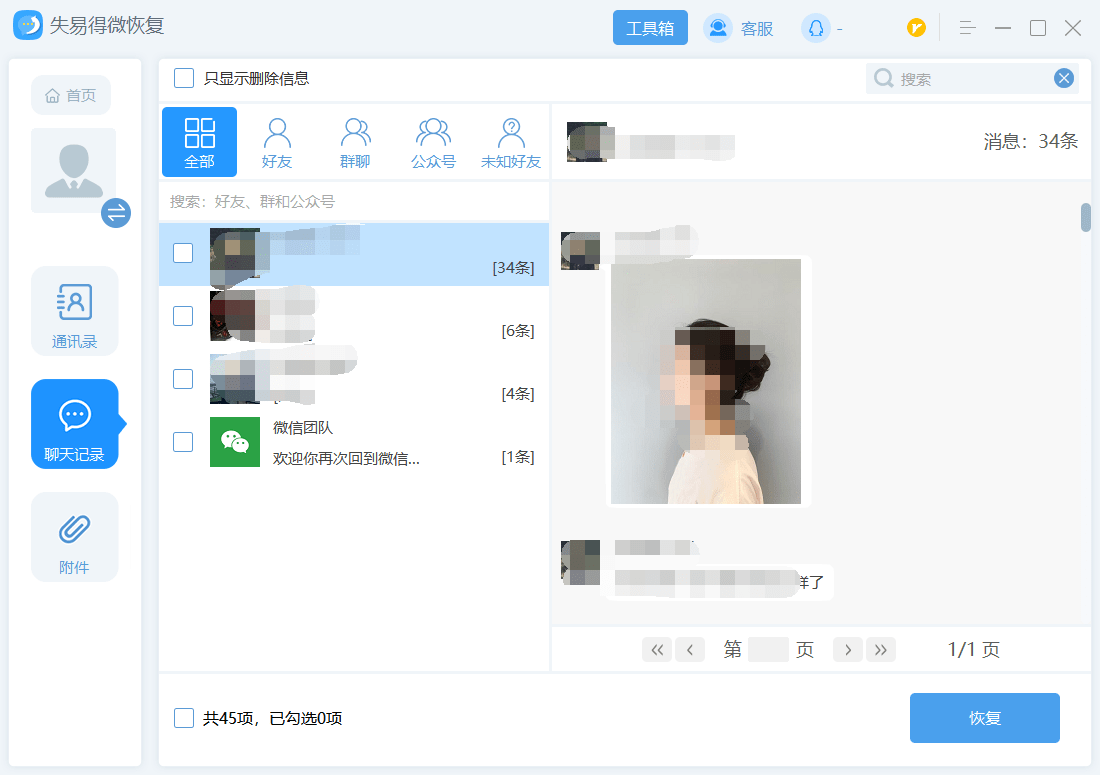Select the 未知好友 unknown friends tab
The width and height of the screenshot is (1100, 775).
click(x=511, y=142)
